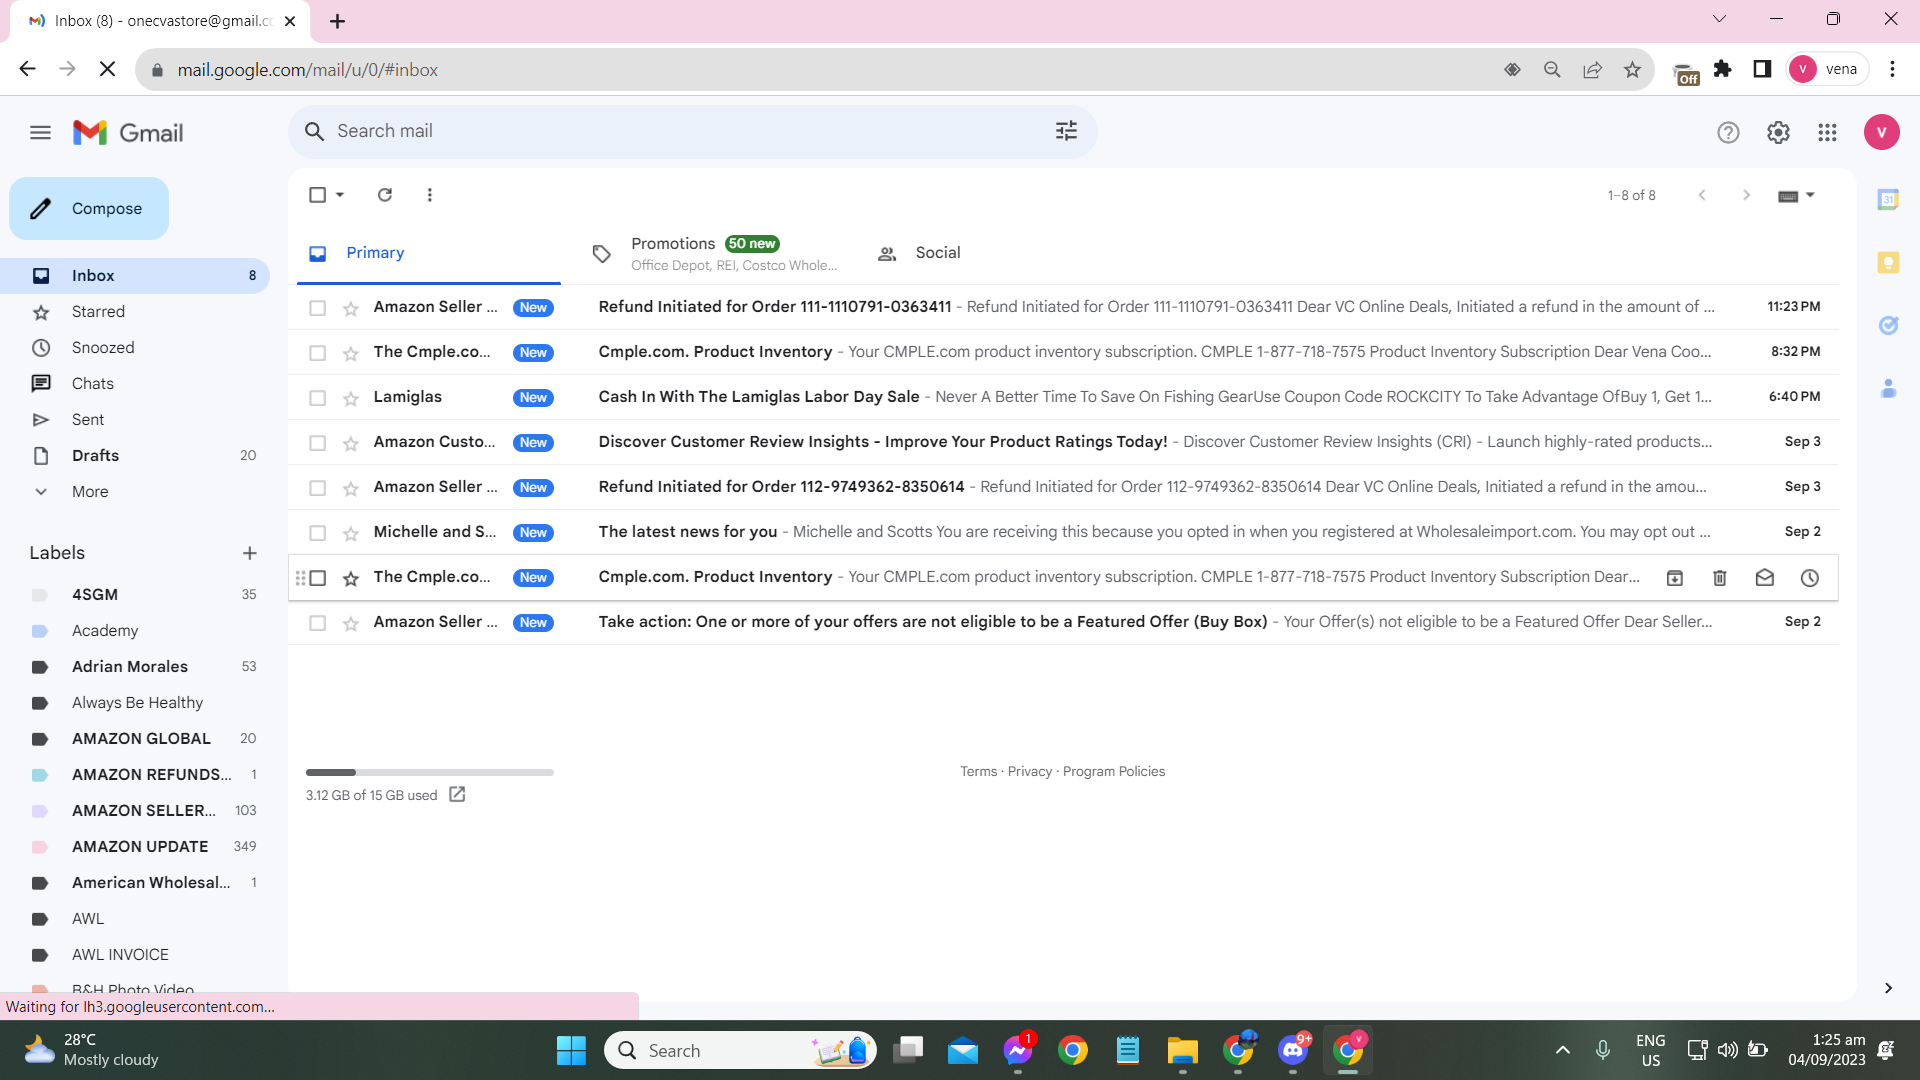This screenshot has height=1080, width=1920.
Task: Show side panel chevron at bottom right
Action: 1888,988
